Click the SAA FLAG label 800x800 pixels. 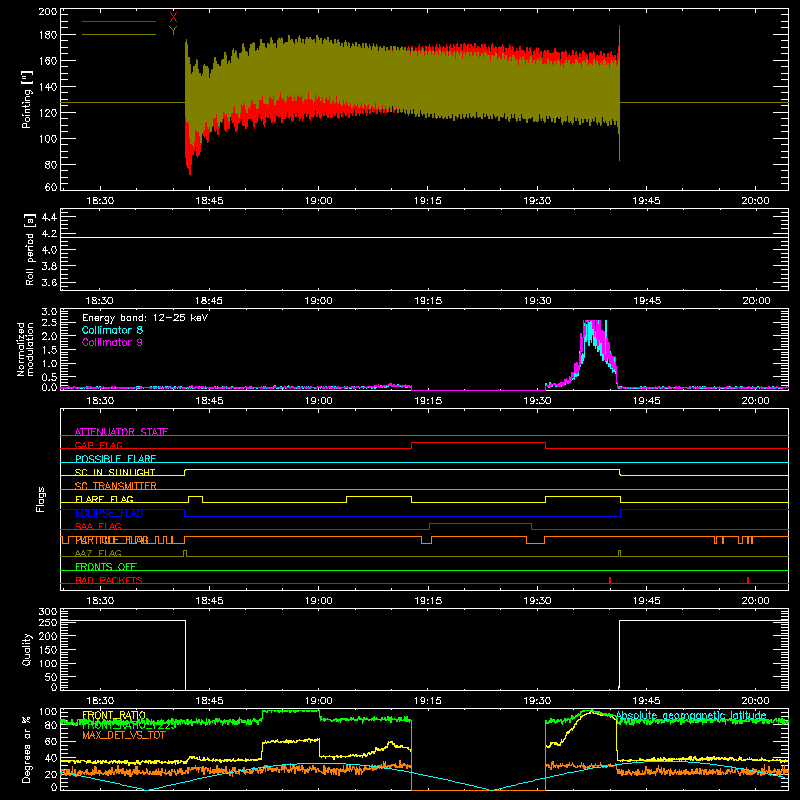[x=98, y=526]
